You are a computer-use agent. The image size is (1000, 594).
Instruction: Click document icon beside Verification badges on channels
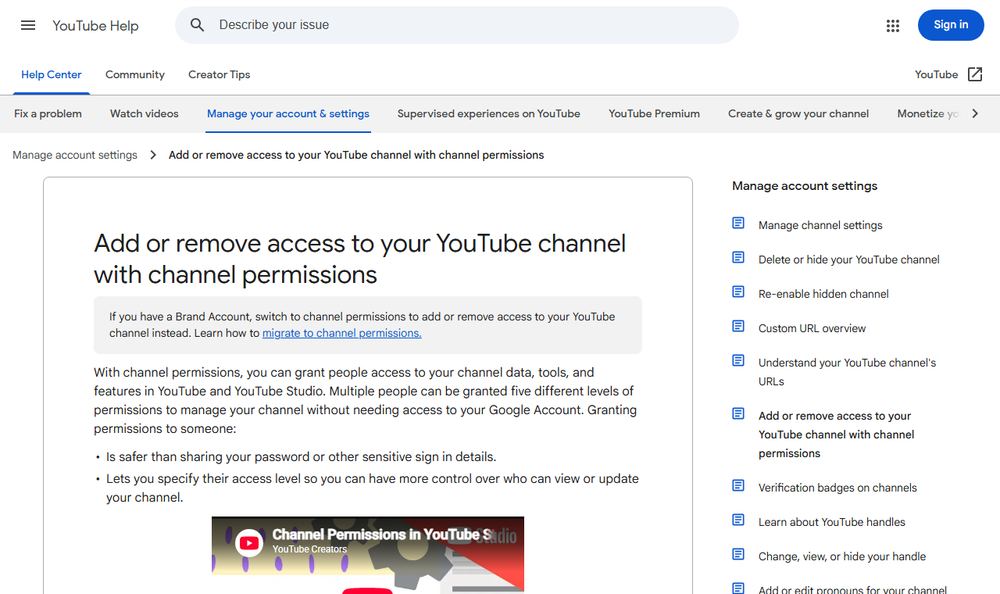tap(739, 486)
